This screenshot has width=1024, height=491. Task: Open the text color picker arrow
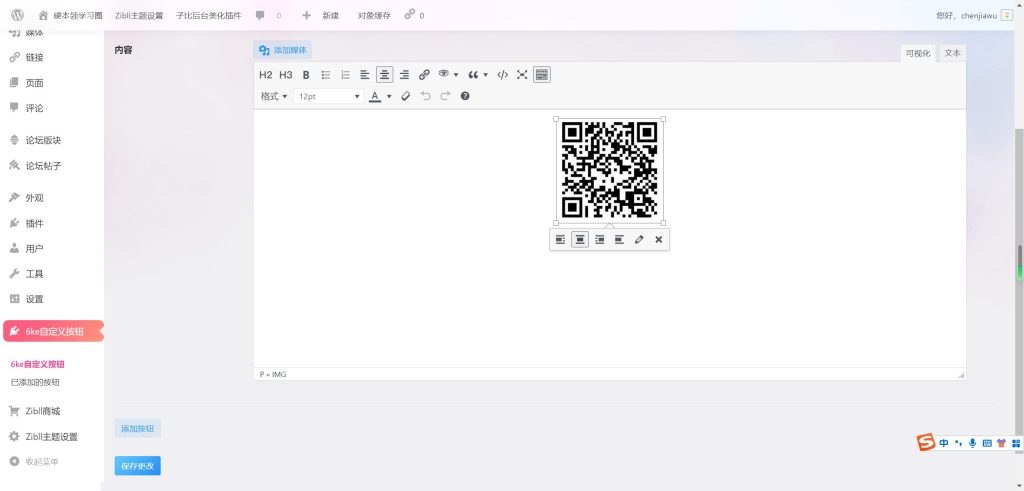coord(389,97)
